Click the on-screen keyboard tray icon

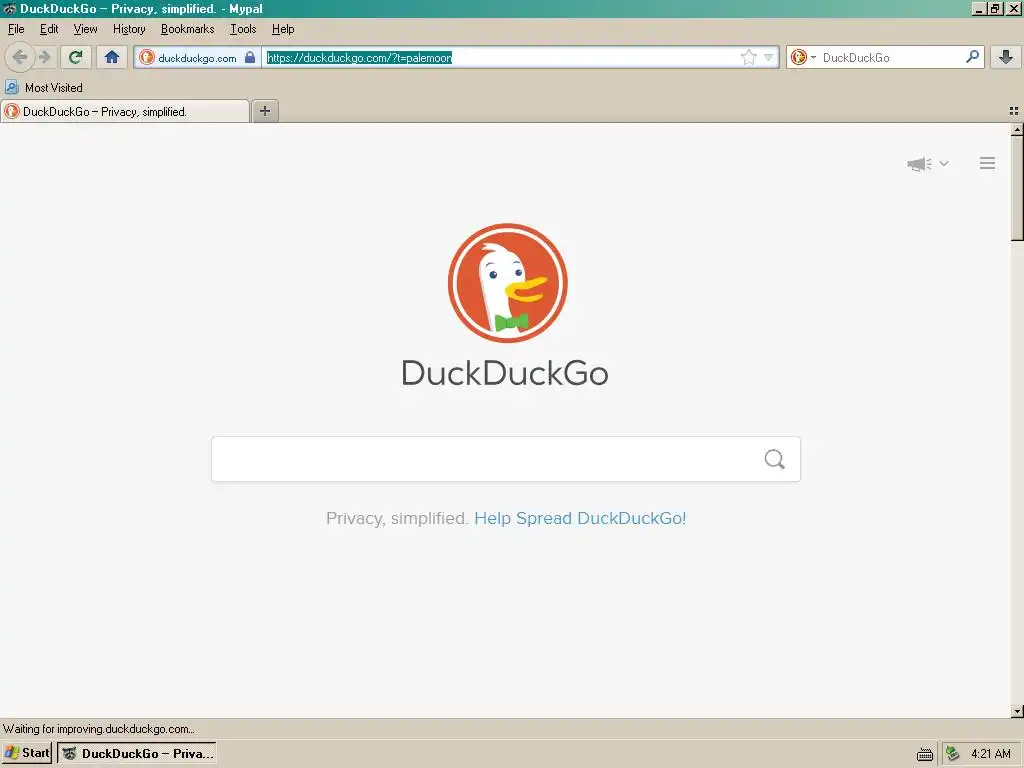[925, 754]
